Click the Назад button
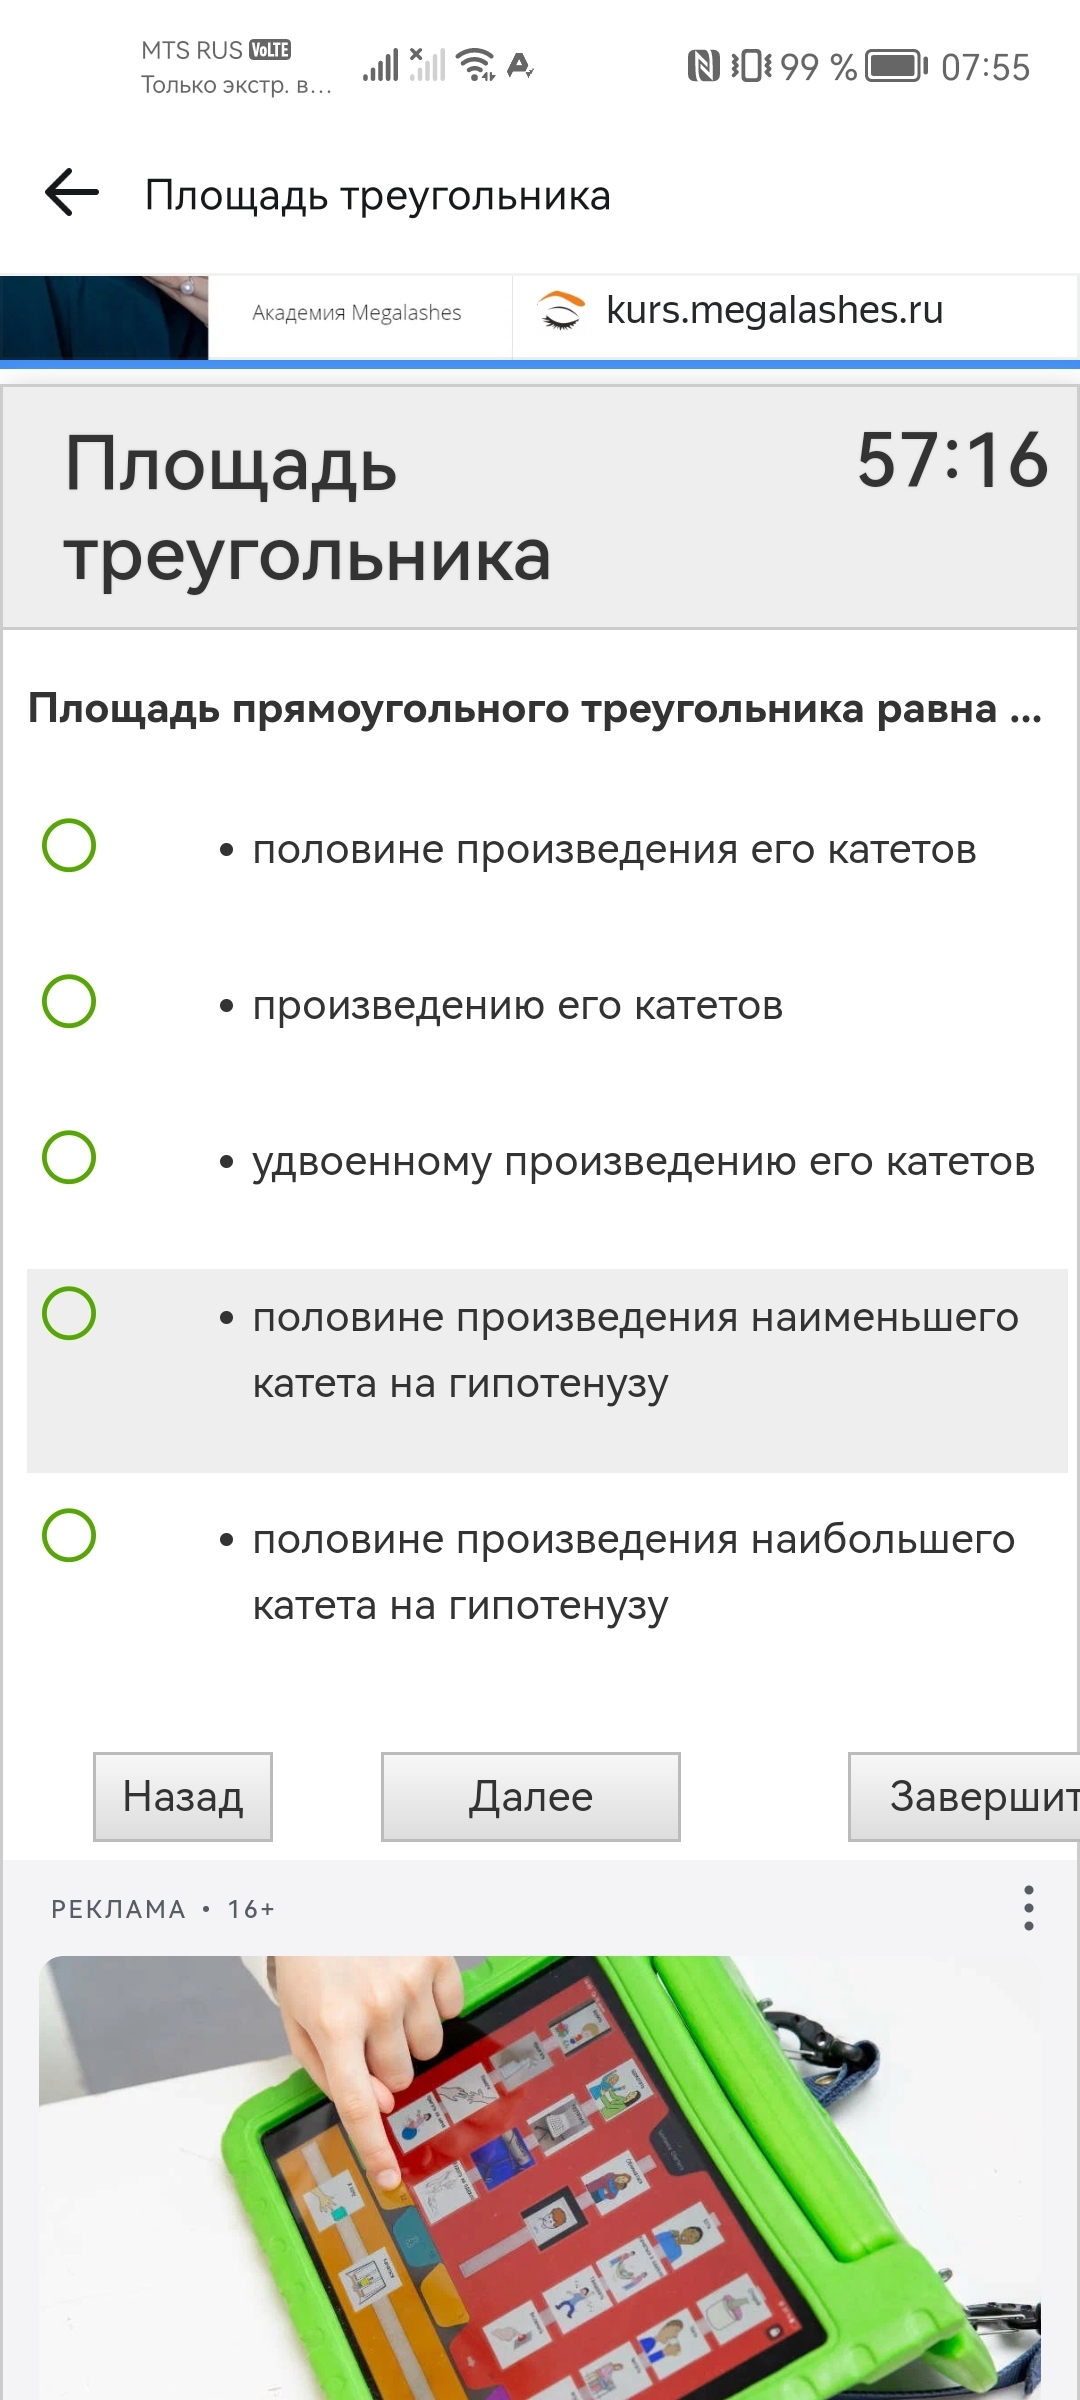The image size is (1080, 2400). (183, 1797)
